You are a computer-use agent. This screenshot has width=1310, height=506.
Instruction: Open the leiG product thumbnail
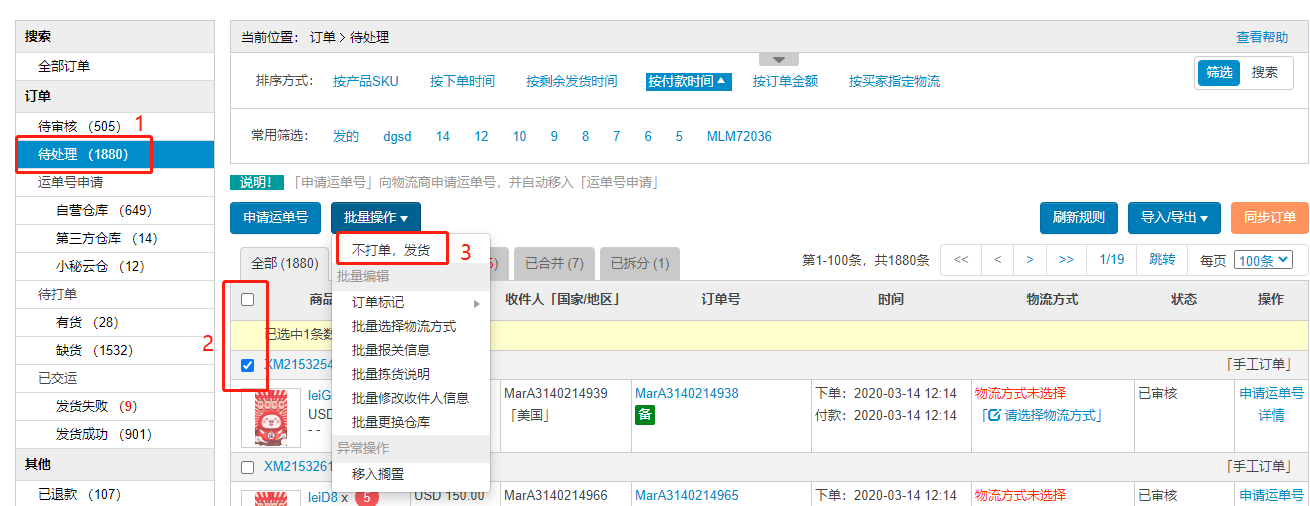coord(272,418)
